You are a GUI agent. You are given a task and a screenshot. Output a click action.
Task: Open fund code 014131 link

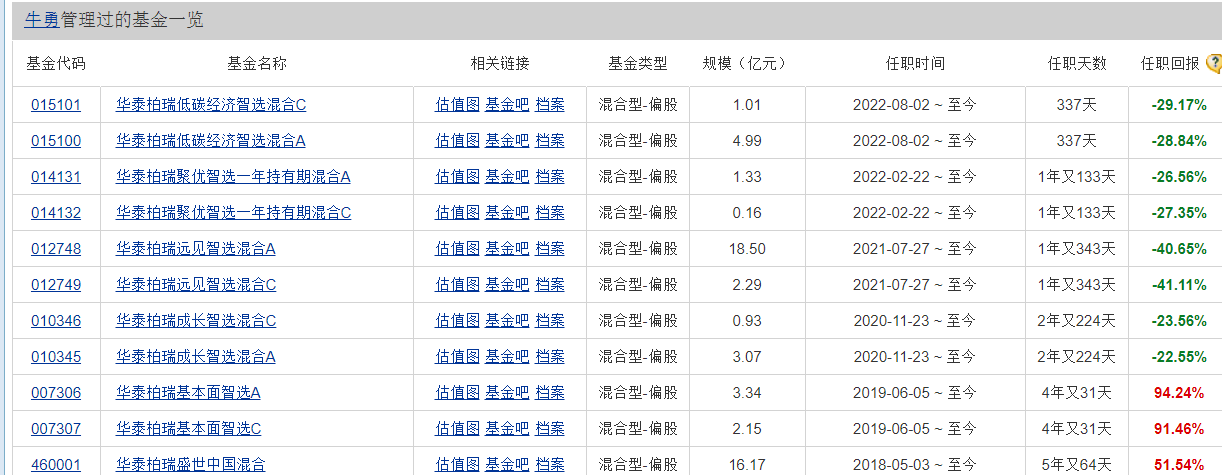point(56,176)
